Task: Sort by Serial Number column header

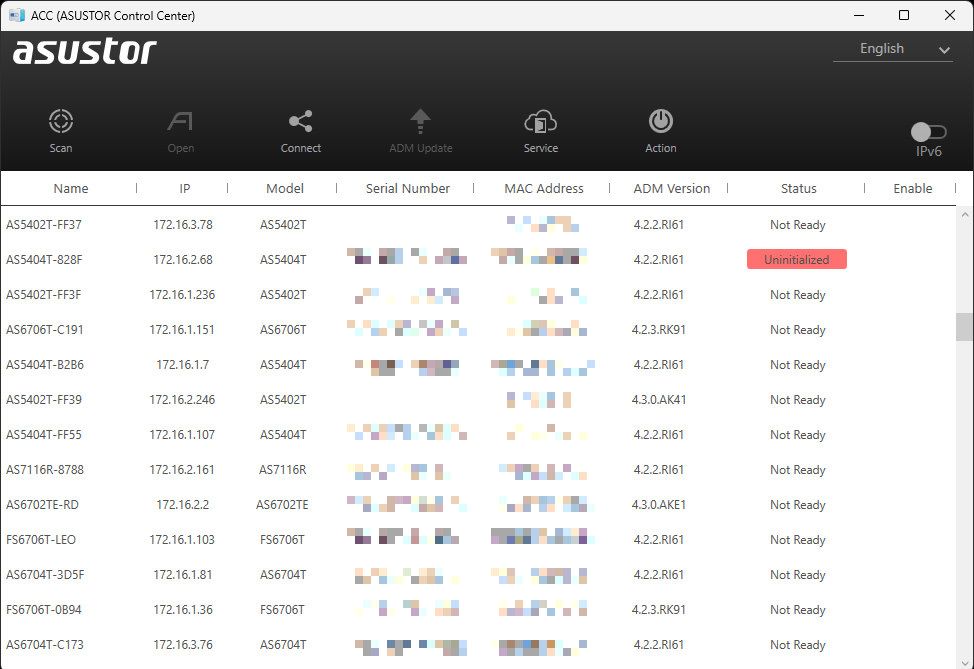Action: point(407,188)
